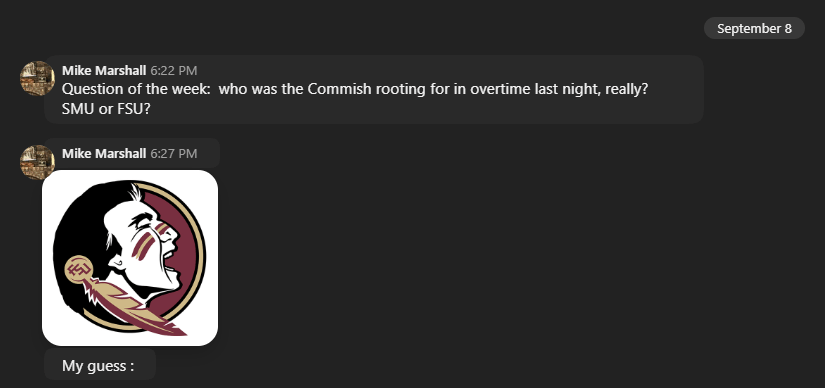825x388 pixels.
Task: Open the Mike Marshall name on the 6:22 PM message
Action: click(x=104, y=70)
